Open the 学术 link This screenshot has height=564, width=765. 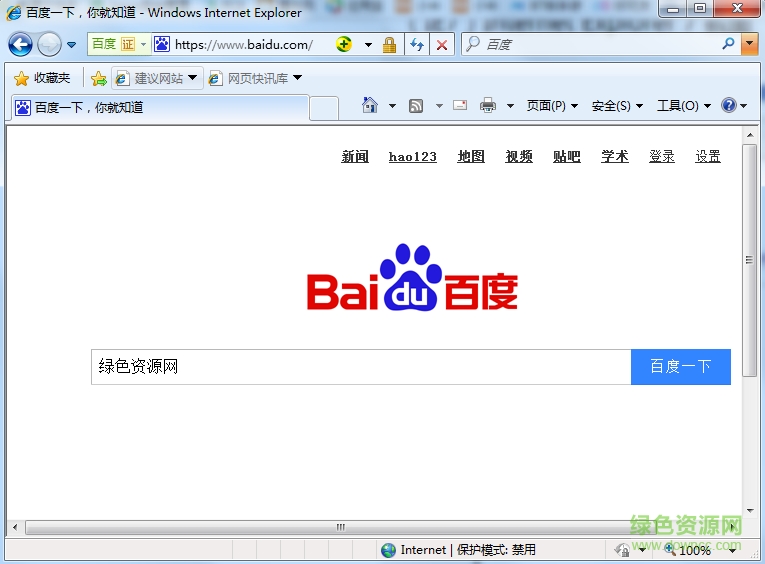point(615,157)
